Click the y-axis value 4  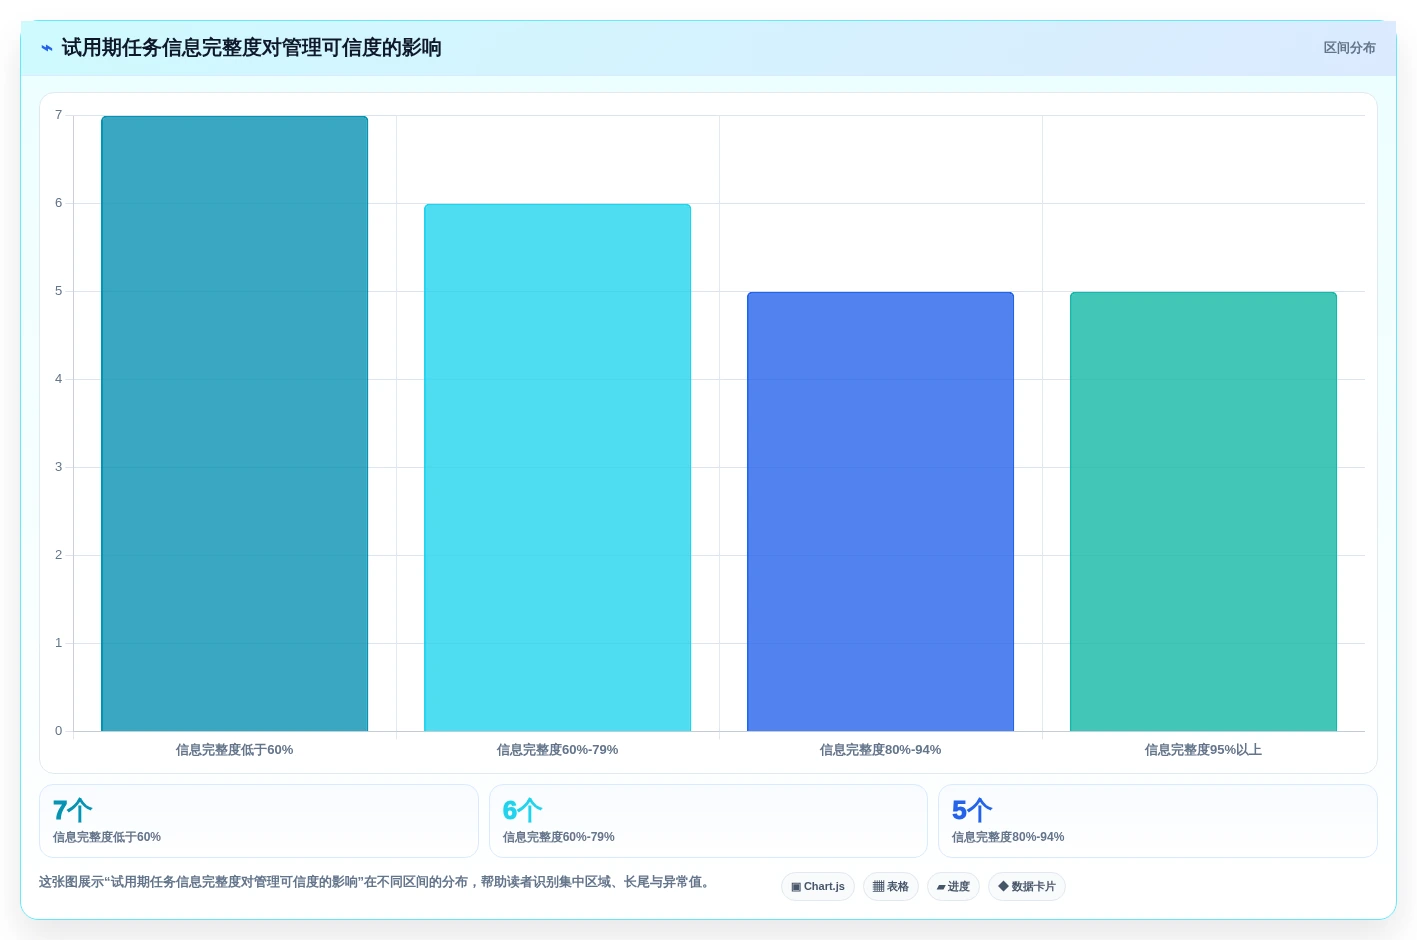tap(58, 379)
